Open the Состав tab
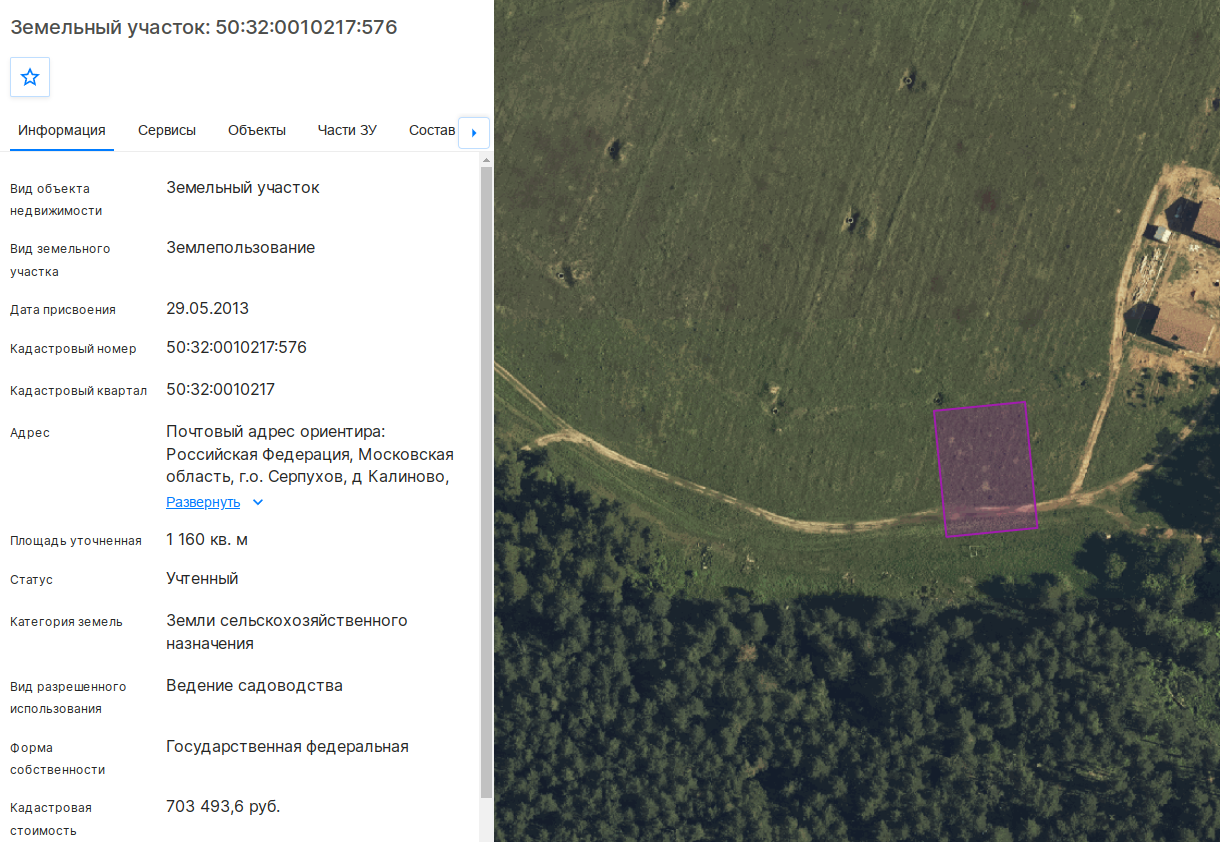This screenshot has height=842, width=1220. (432, 130)
